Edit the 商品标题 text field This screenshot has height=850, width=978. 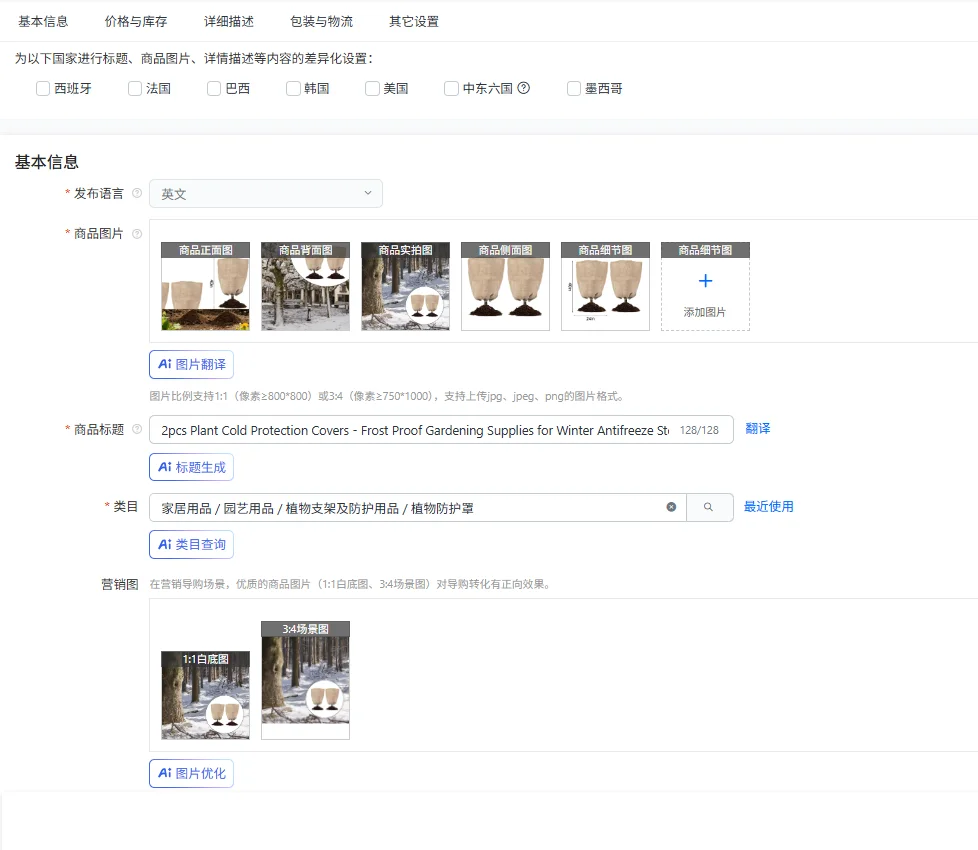click(441, 430)
